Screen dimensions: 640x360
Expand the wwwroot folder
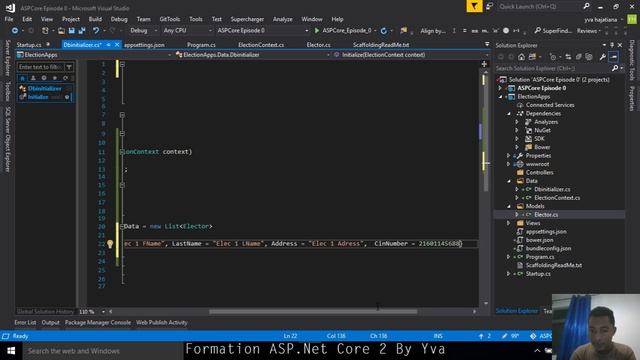pyautogui.click(x=509, y=164)
